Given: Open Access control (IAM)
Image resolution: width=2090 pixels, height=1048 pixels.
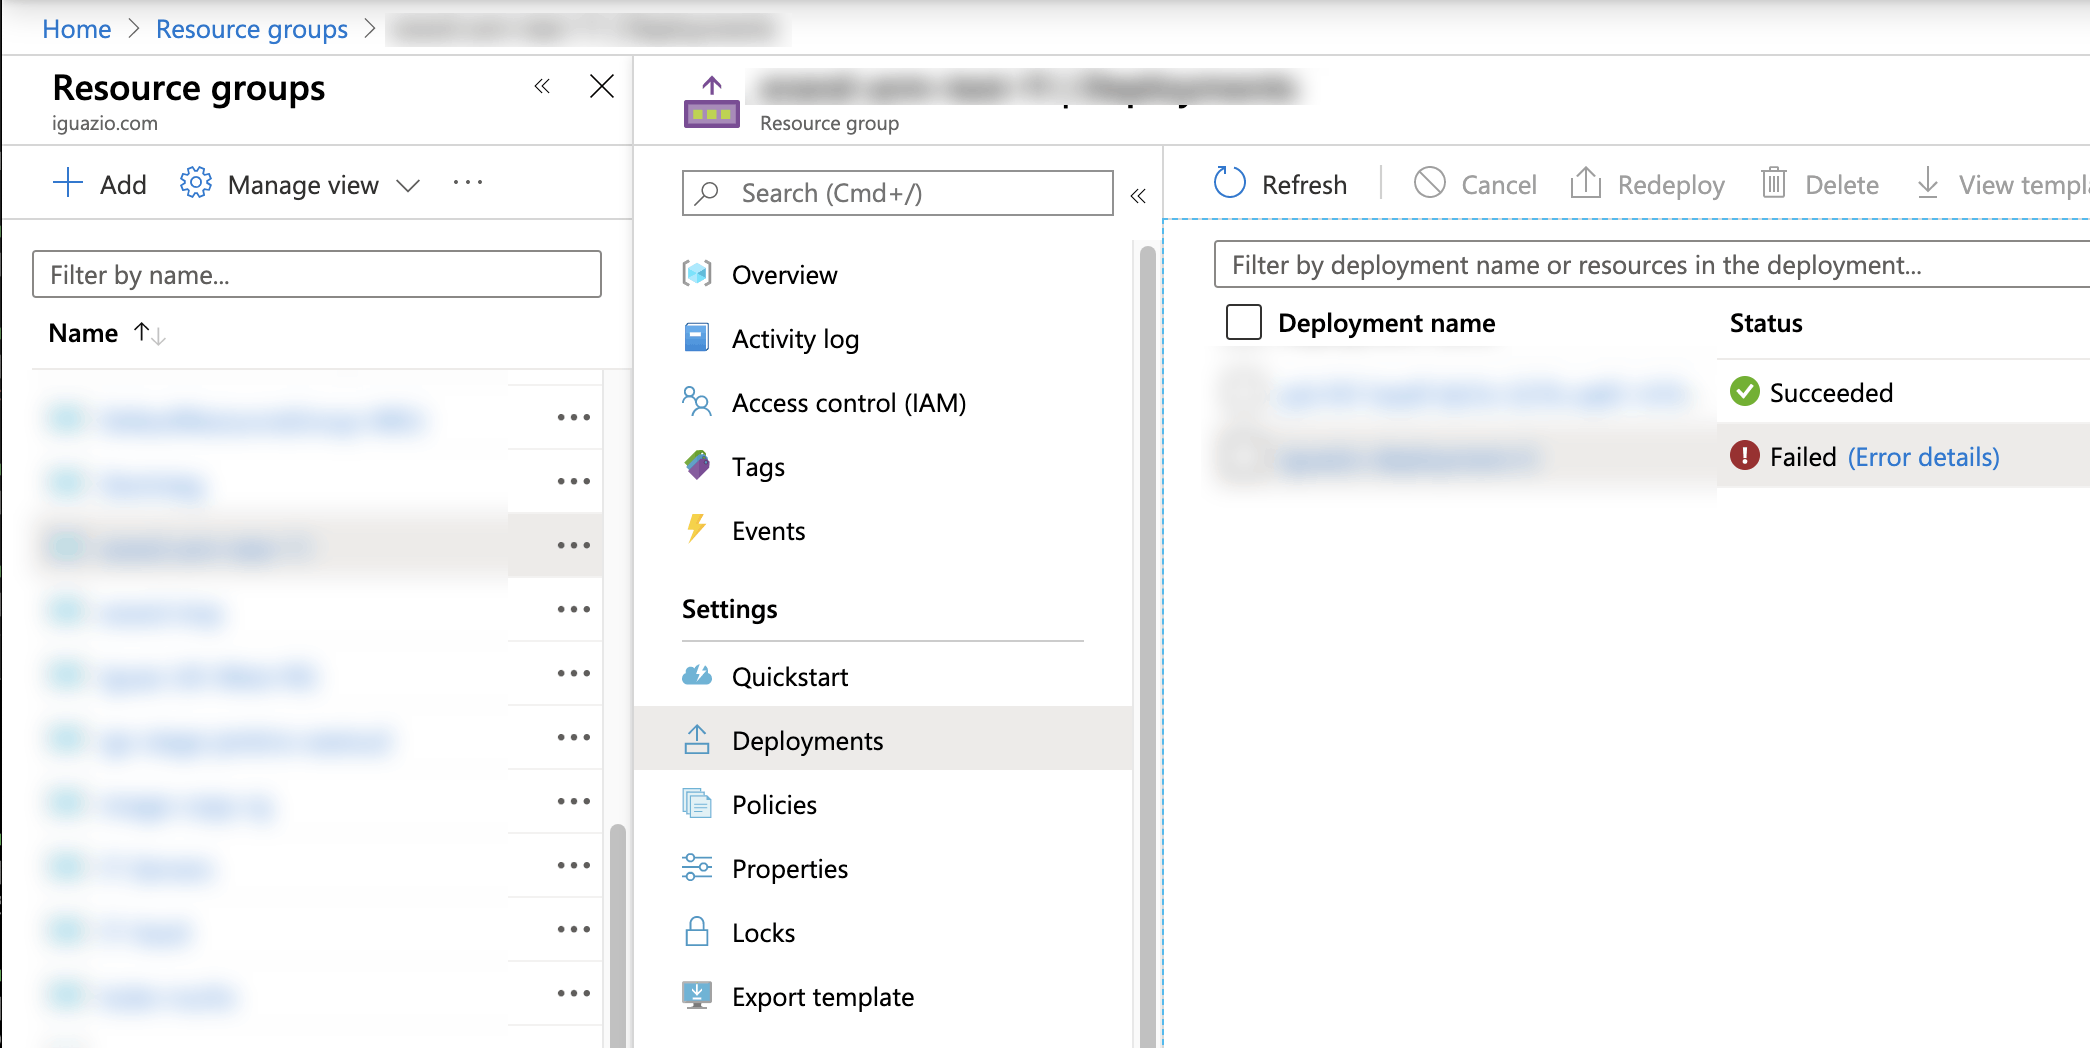Looking at the screenshot, I should (848, 402).
